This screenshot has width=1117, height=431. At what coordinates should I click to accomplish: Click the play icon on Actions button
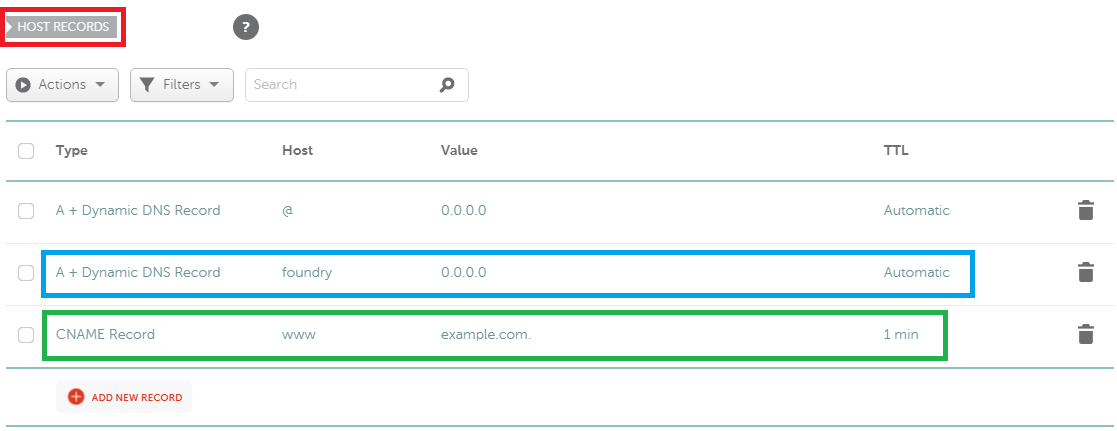click(x=23, y=85)
